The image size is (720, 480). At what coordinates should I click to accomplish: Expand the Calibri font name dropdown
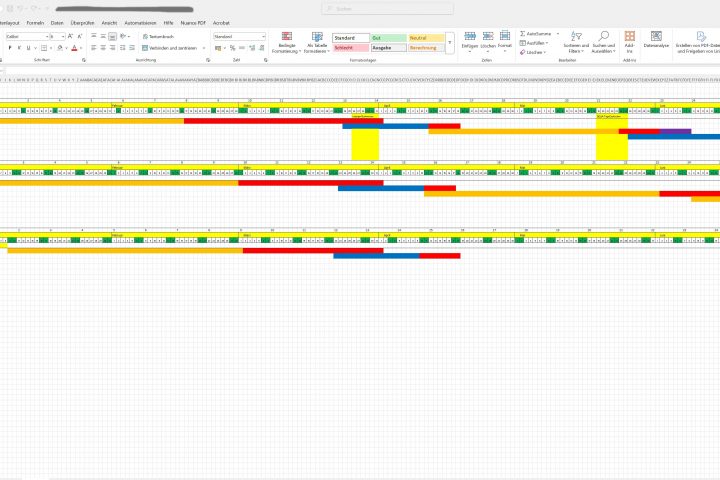(46, 36)
